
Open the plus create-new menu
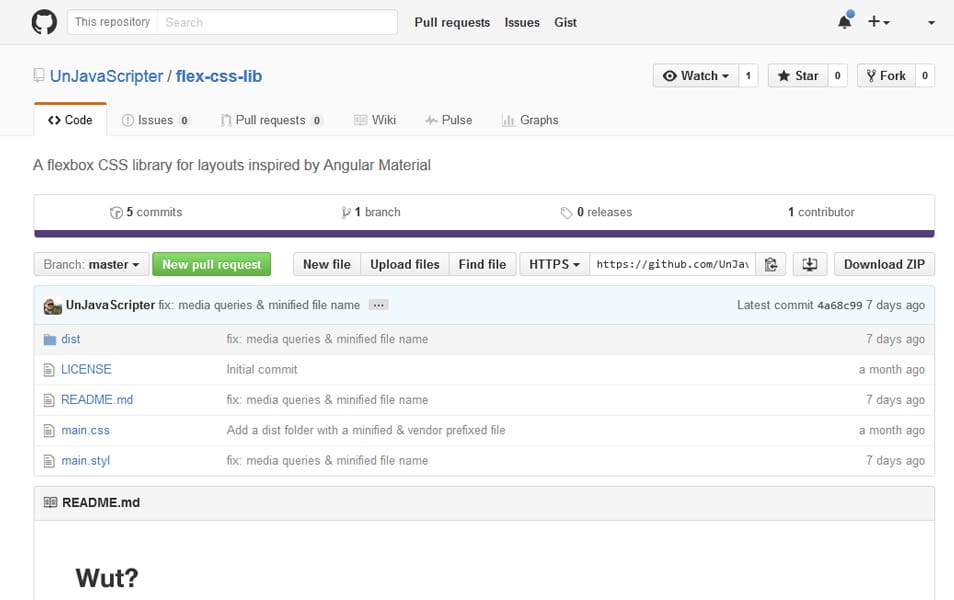click(x=879, y=22)
